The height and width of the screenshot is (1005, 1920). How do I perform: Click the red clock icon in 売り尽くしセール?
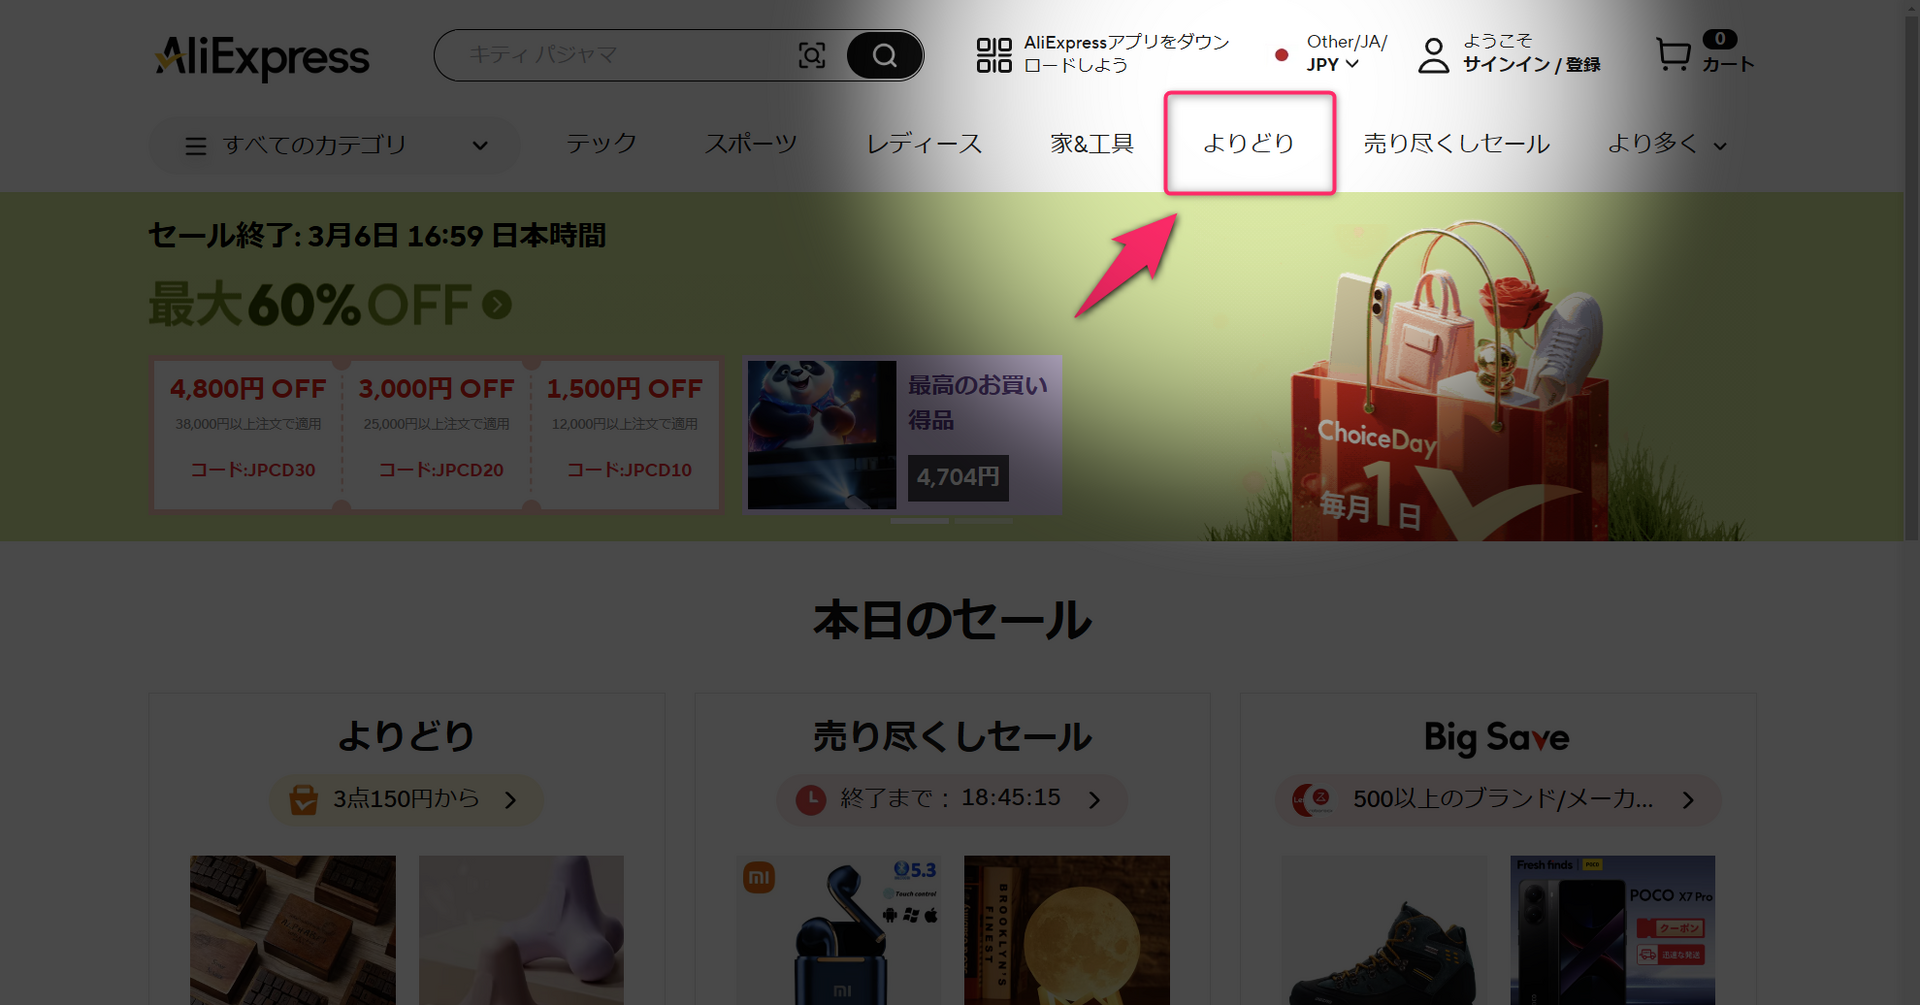810,800
